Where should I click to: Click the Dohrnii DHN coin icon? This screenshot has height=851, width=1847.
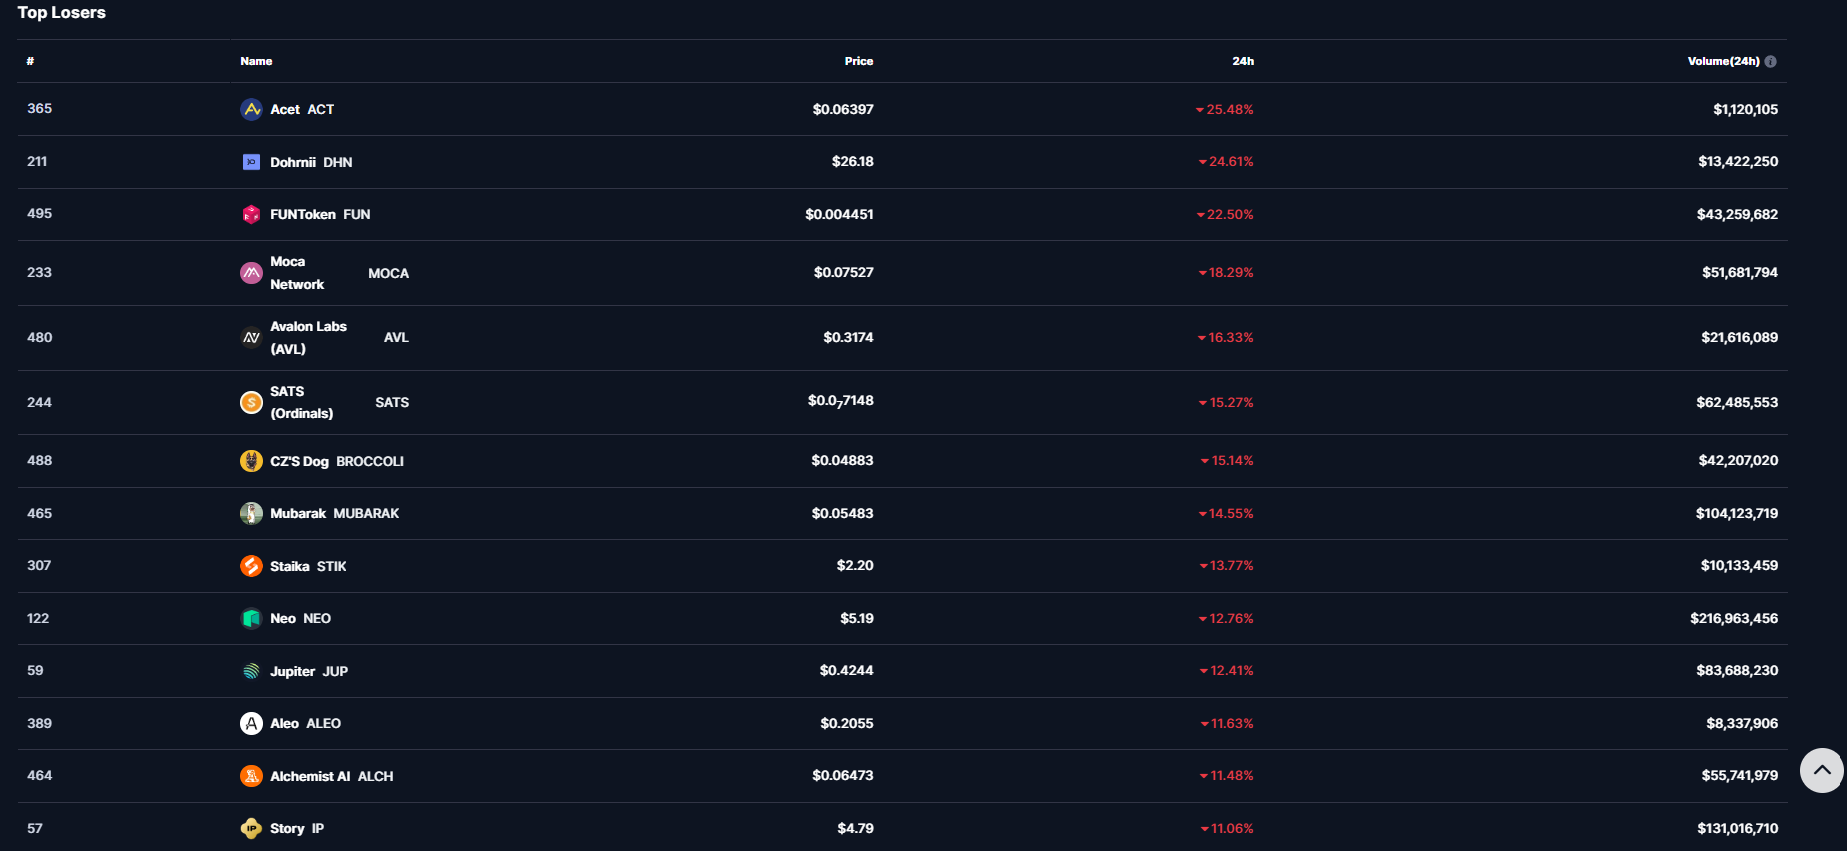(x=251, y=162)
